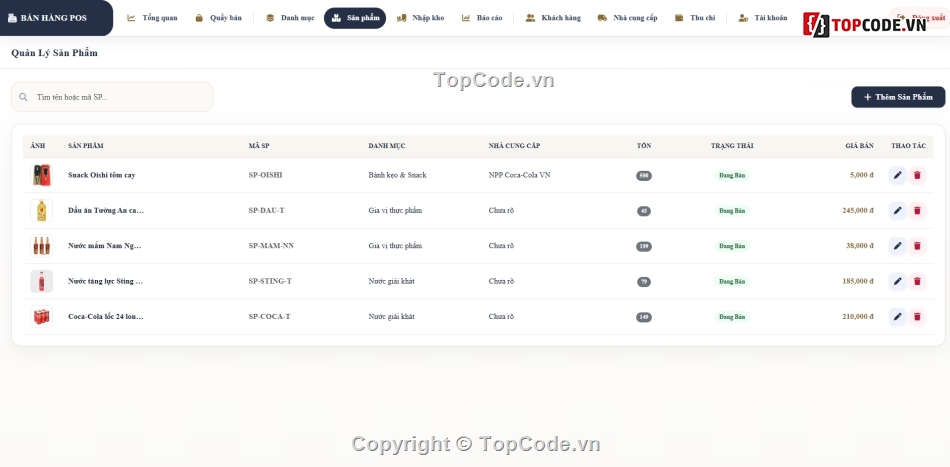
Task: Click the price 5,000 đ
Action: (x=862, y=175)
